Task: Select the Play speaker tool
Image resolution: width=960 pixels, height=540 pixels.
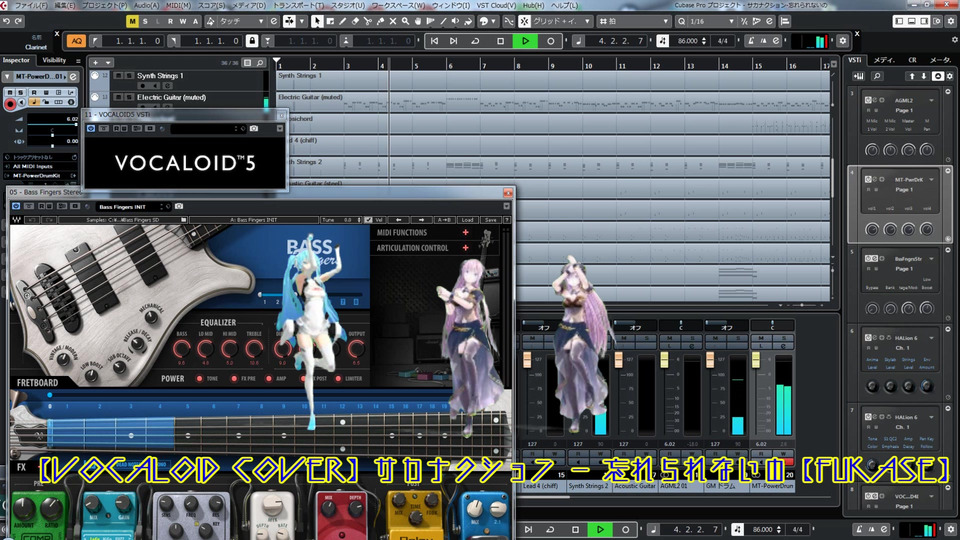Action: coord(456,21)
